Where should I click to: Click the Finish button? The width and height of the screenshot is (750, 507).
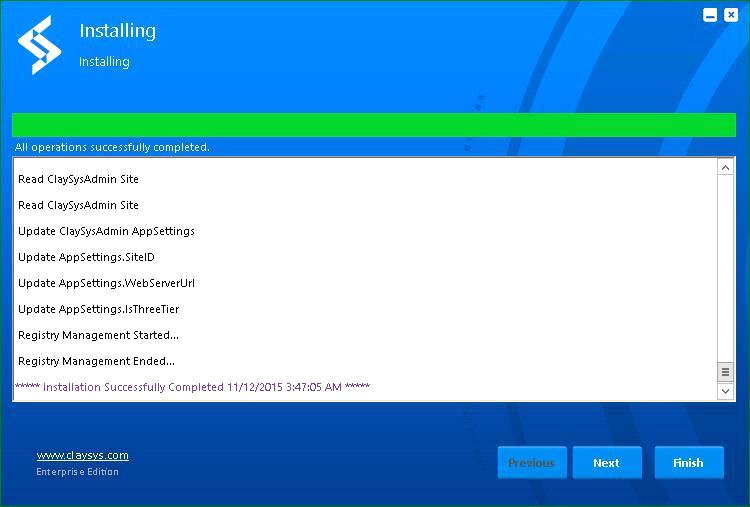(x=688, y=463)
